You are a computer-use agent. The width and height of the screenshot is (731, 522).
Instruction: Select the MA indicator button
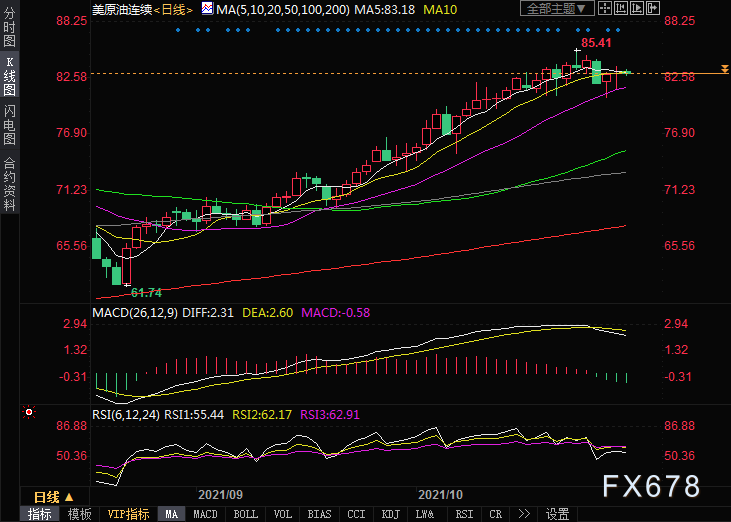172,514
